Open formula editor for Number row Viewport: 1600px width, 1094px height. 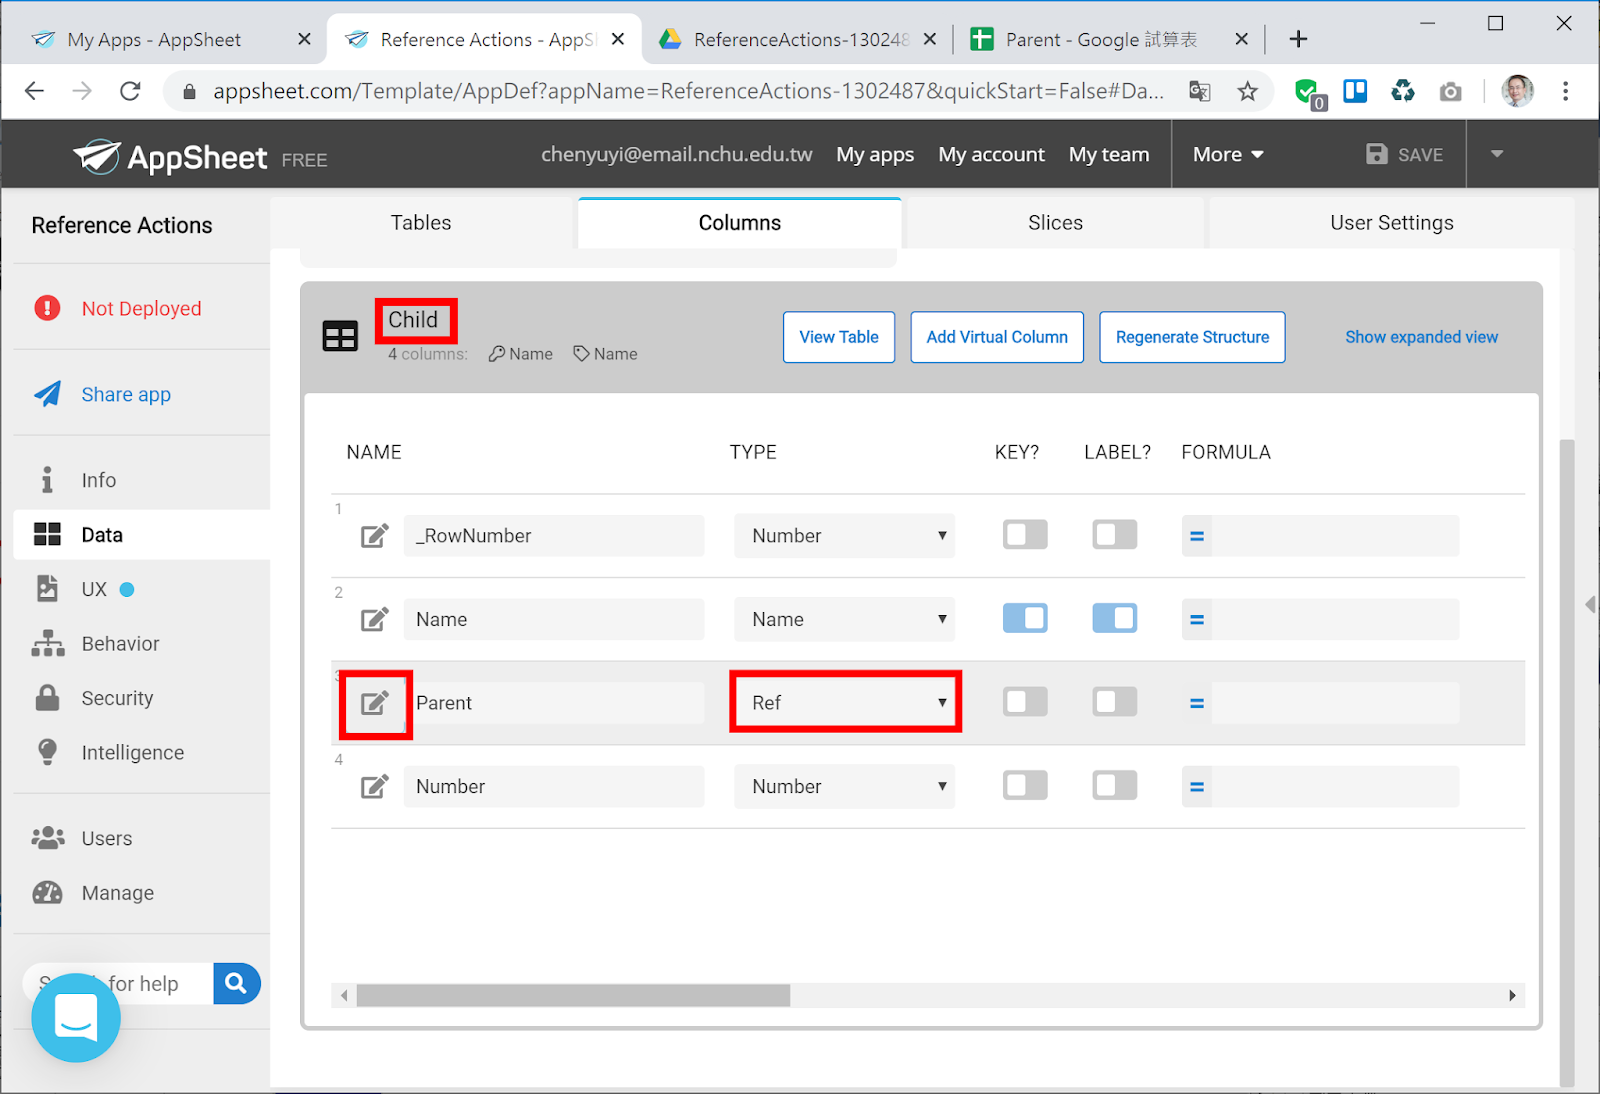click(x=1197, y=787)
